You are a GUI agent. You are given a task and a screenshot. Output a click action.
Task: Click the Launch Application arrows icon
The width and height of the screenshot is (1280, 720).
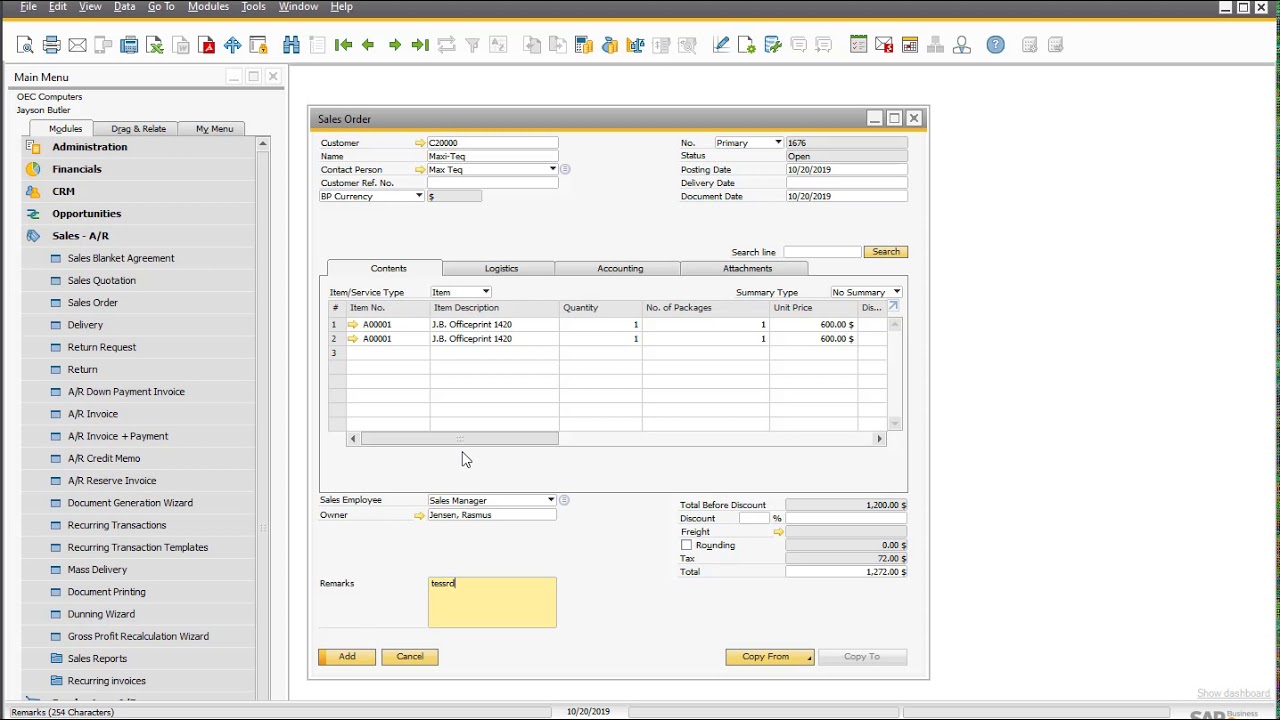click(233, 45)
